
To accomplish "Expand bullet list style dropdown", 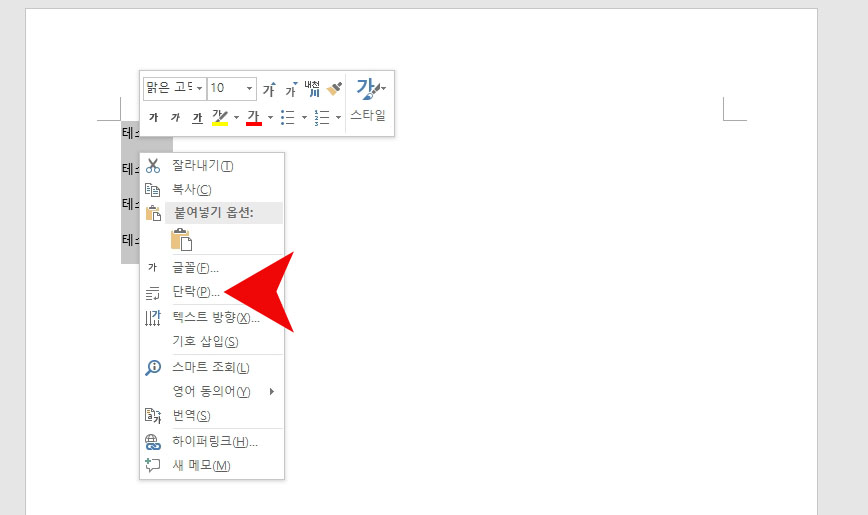I will tap(304, 117).
